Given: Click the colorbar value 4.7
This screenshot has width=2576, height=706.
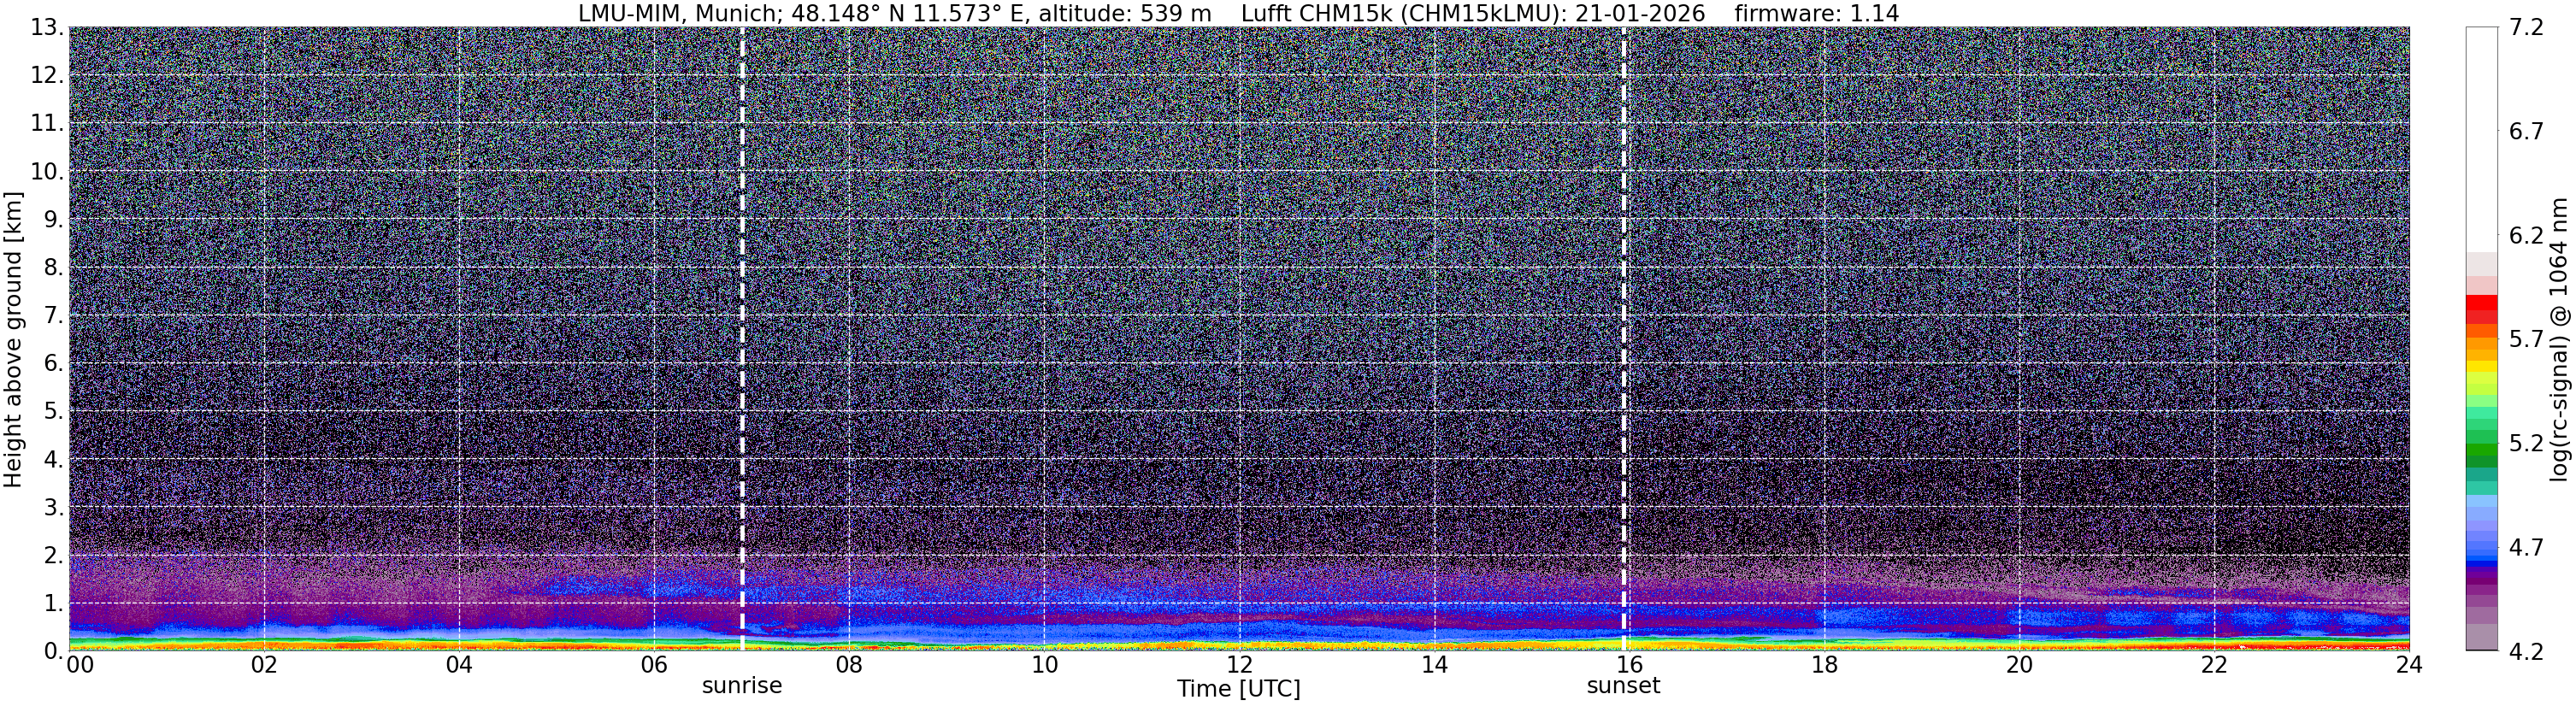Looking at the screenshot, I should coord(2526,548).
